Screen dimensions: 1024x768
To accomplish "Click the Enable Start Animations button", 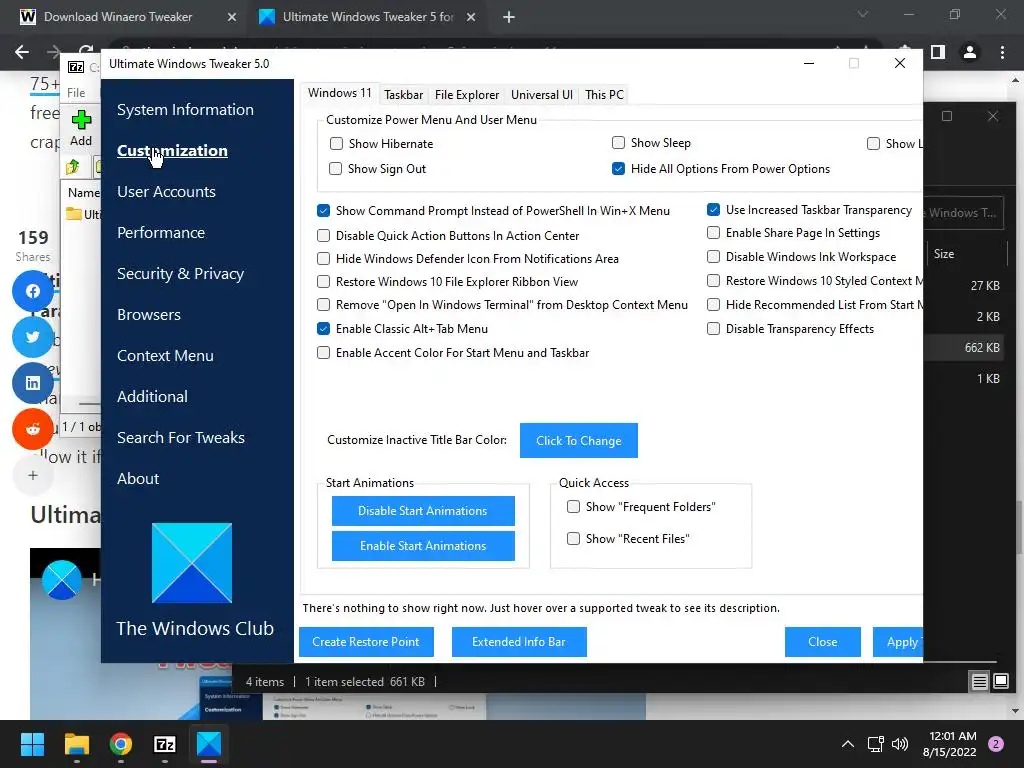I will (423, 546).
